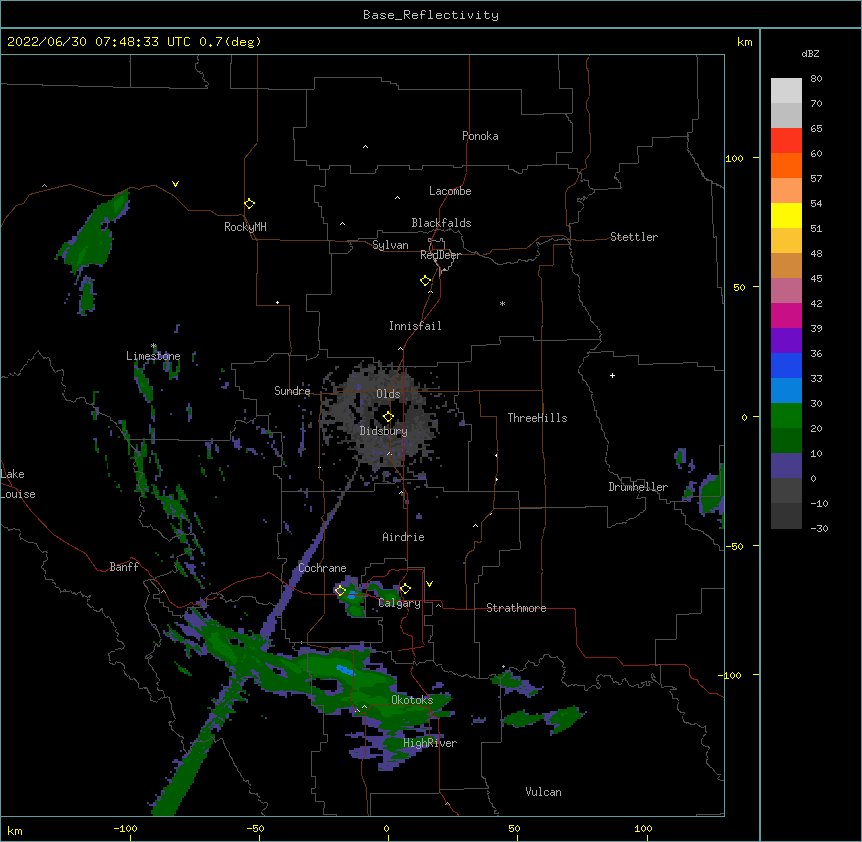The width and height of the screenshot is (862, 842).
Task: Click the Okotoks label
Action: [412, 700]
